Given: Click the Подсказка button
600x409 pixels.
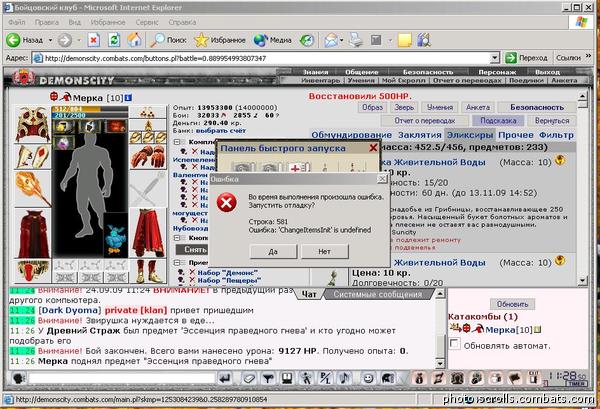Looking at the screenshot, I should (x=498, y=121).
